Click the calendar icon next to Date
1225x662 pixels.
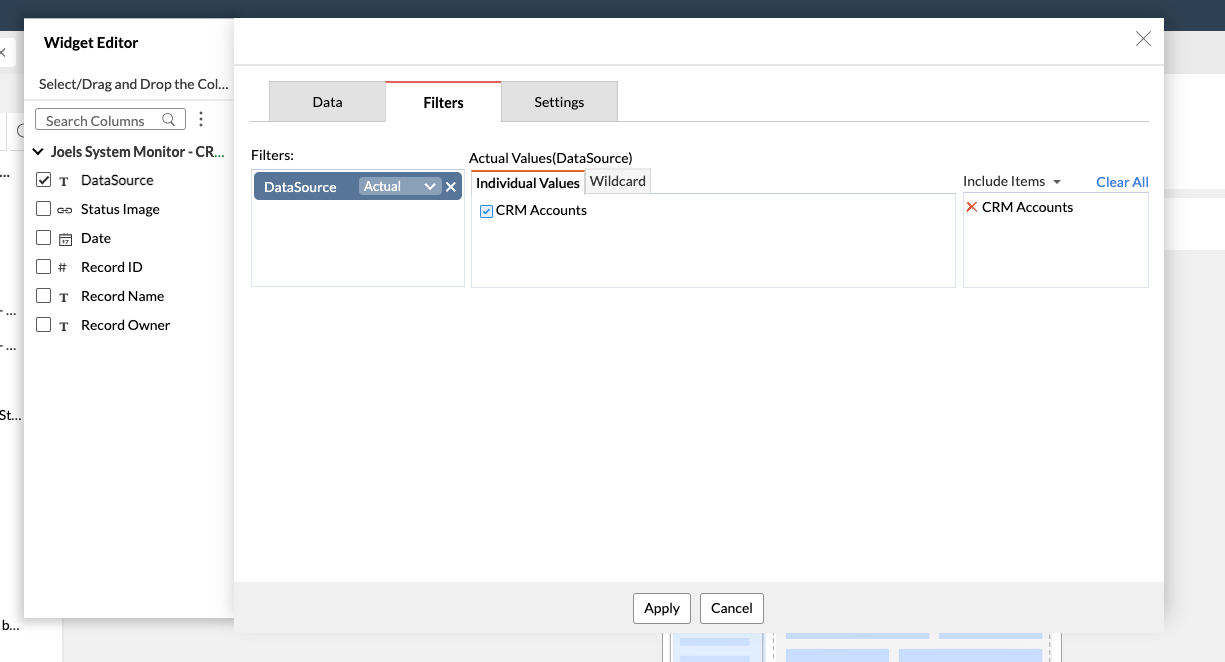[x=64, y=239]
